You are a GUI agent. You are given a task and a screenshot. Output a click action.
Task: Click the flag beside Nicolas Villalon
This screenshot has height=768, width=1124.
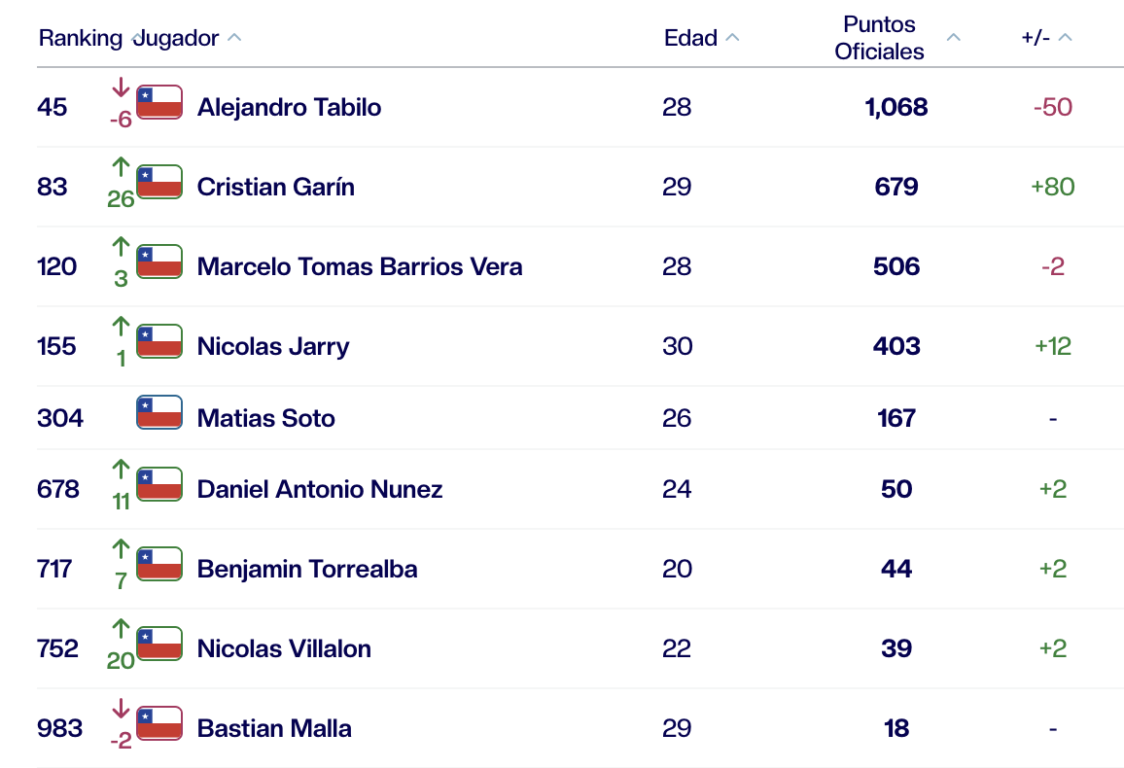coord(159,644)
